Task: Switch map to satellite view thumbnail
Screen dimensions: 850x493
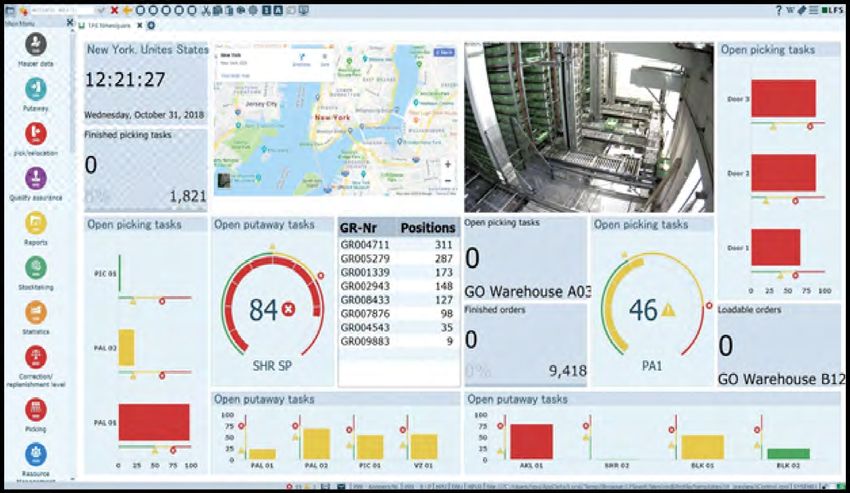Action: pyautogui.click(x=225, y=182)
